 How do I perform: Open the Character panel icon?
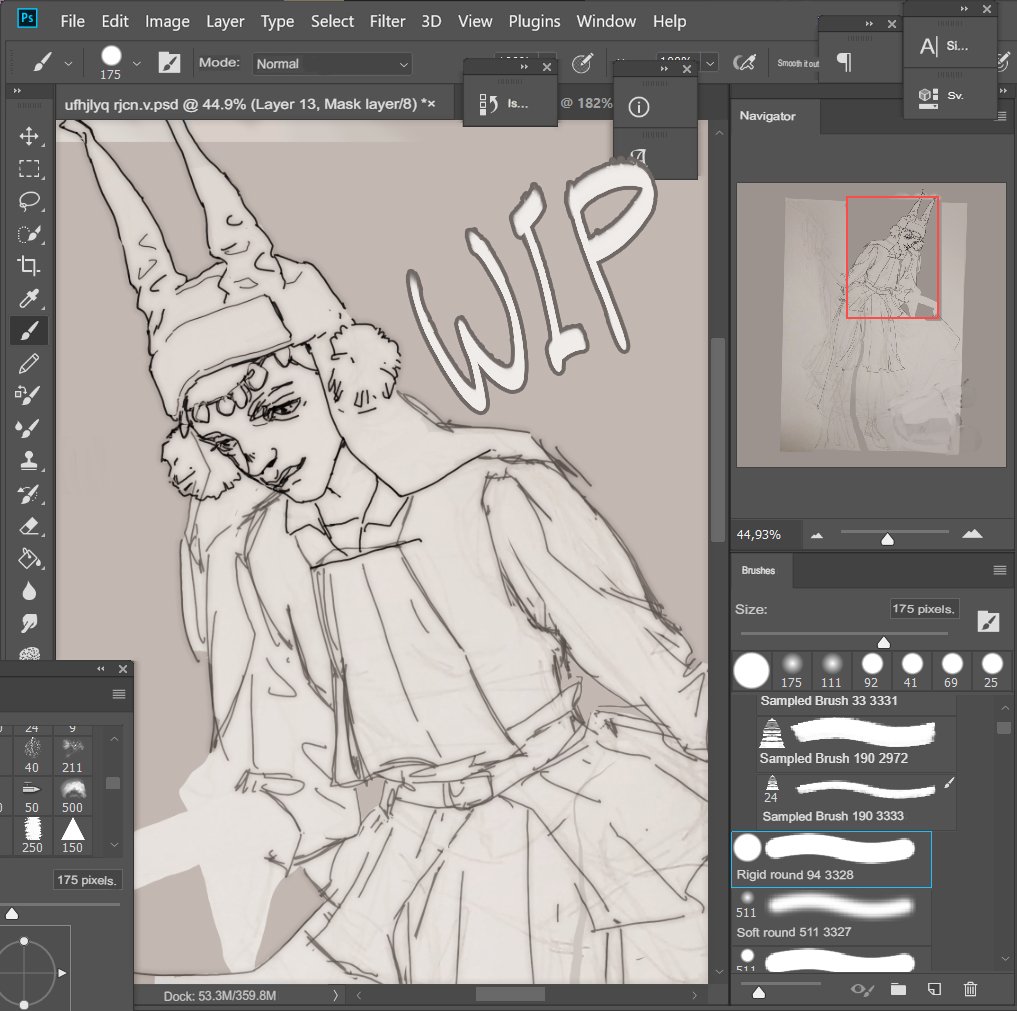click(929, 46)
